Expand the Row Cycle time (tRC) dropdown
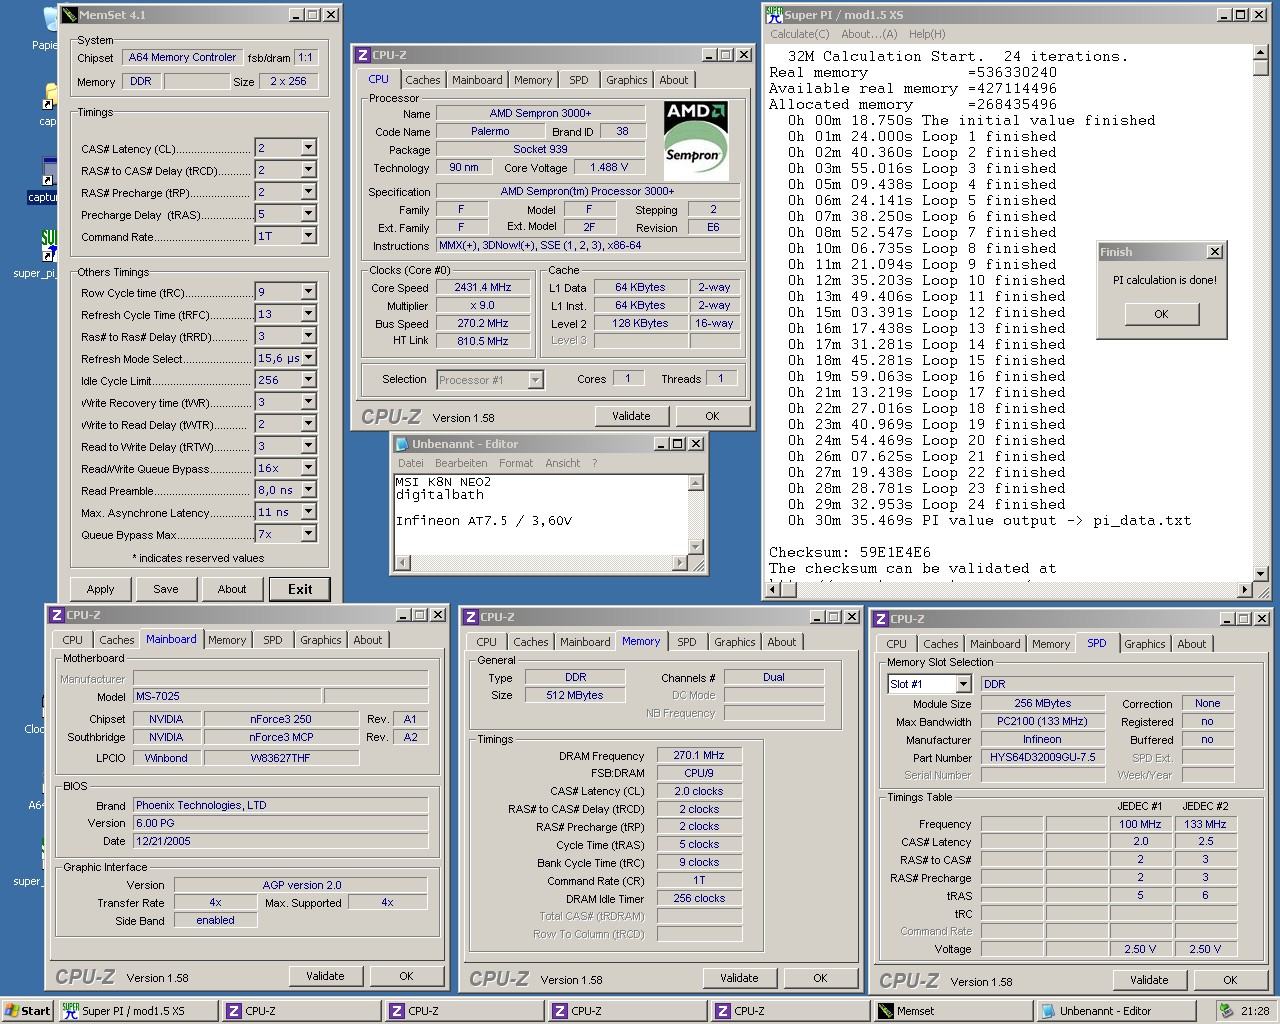 coord(308,292)
